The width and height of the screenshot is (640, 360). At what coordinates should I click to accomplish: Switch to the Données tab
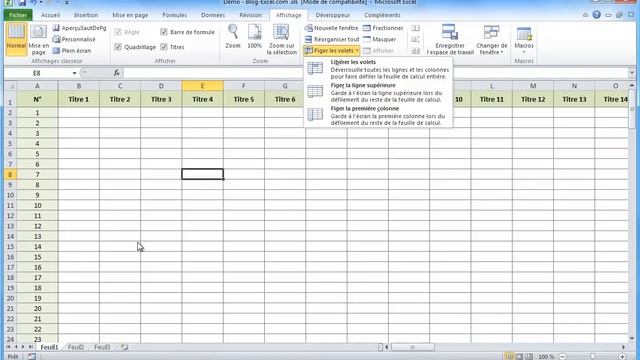(x=213, y=15)
